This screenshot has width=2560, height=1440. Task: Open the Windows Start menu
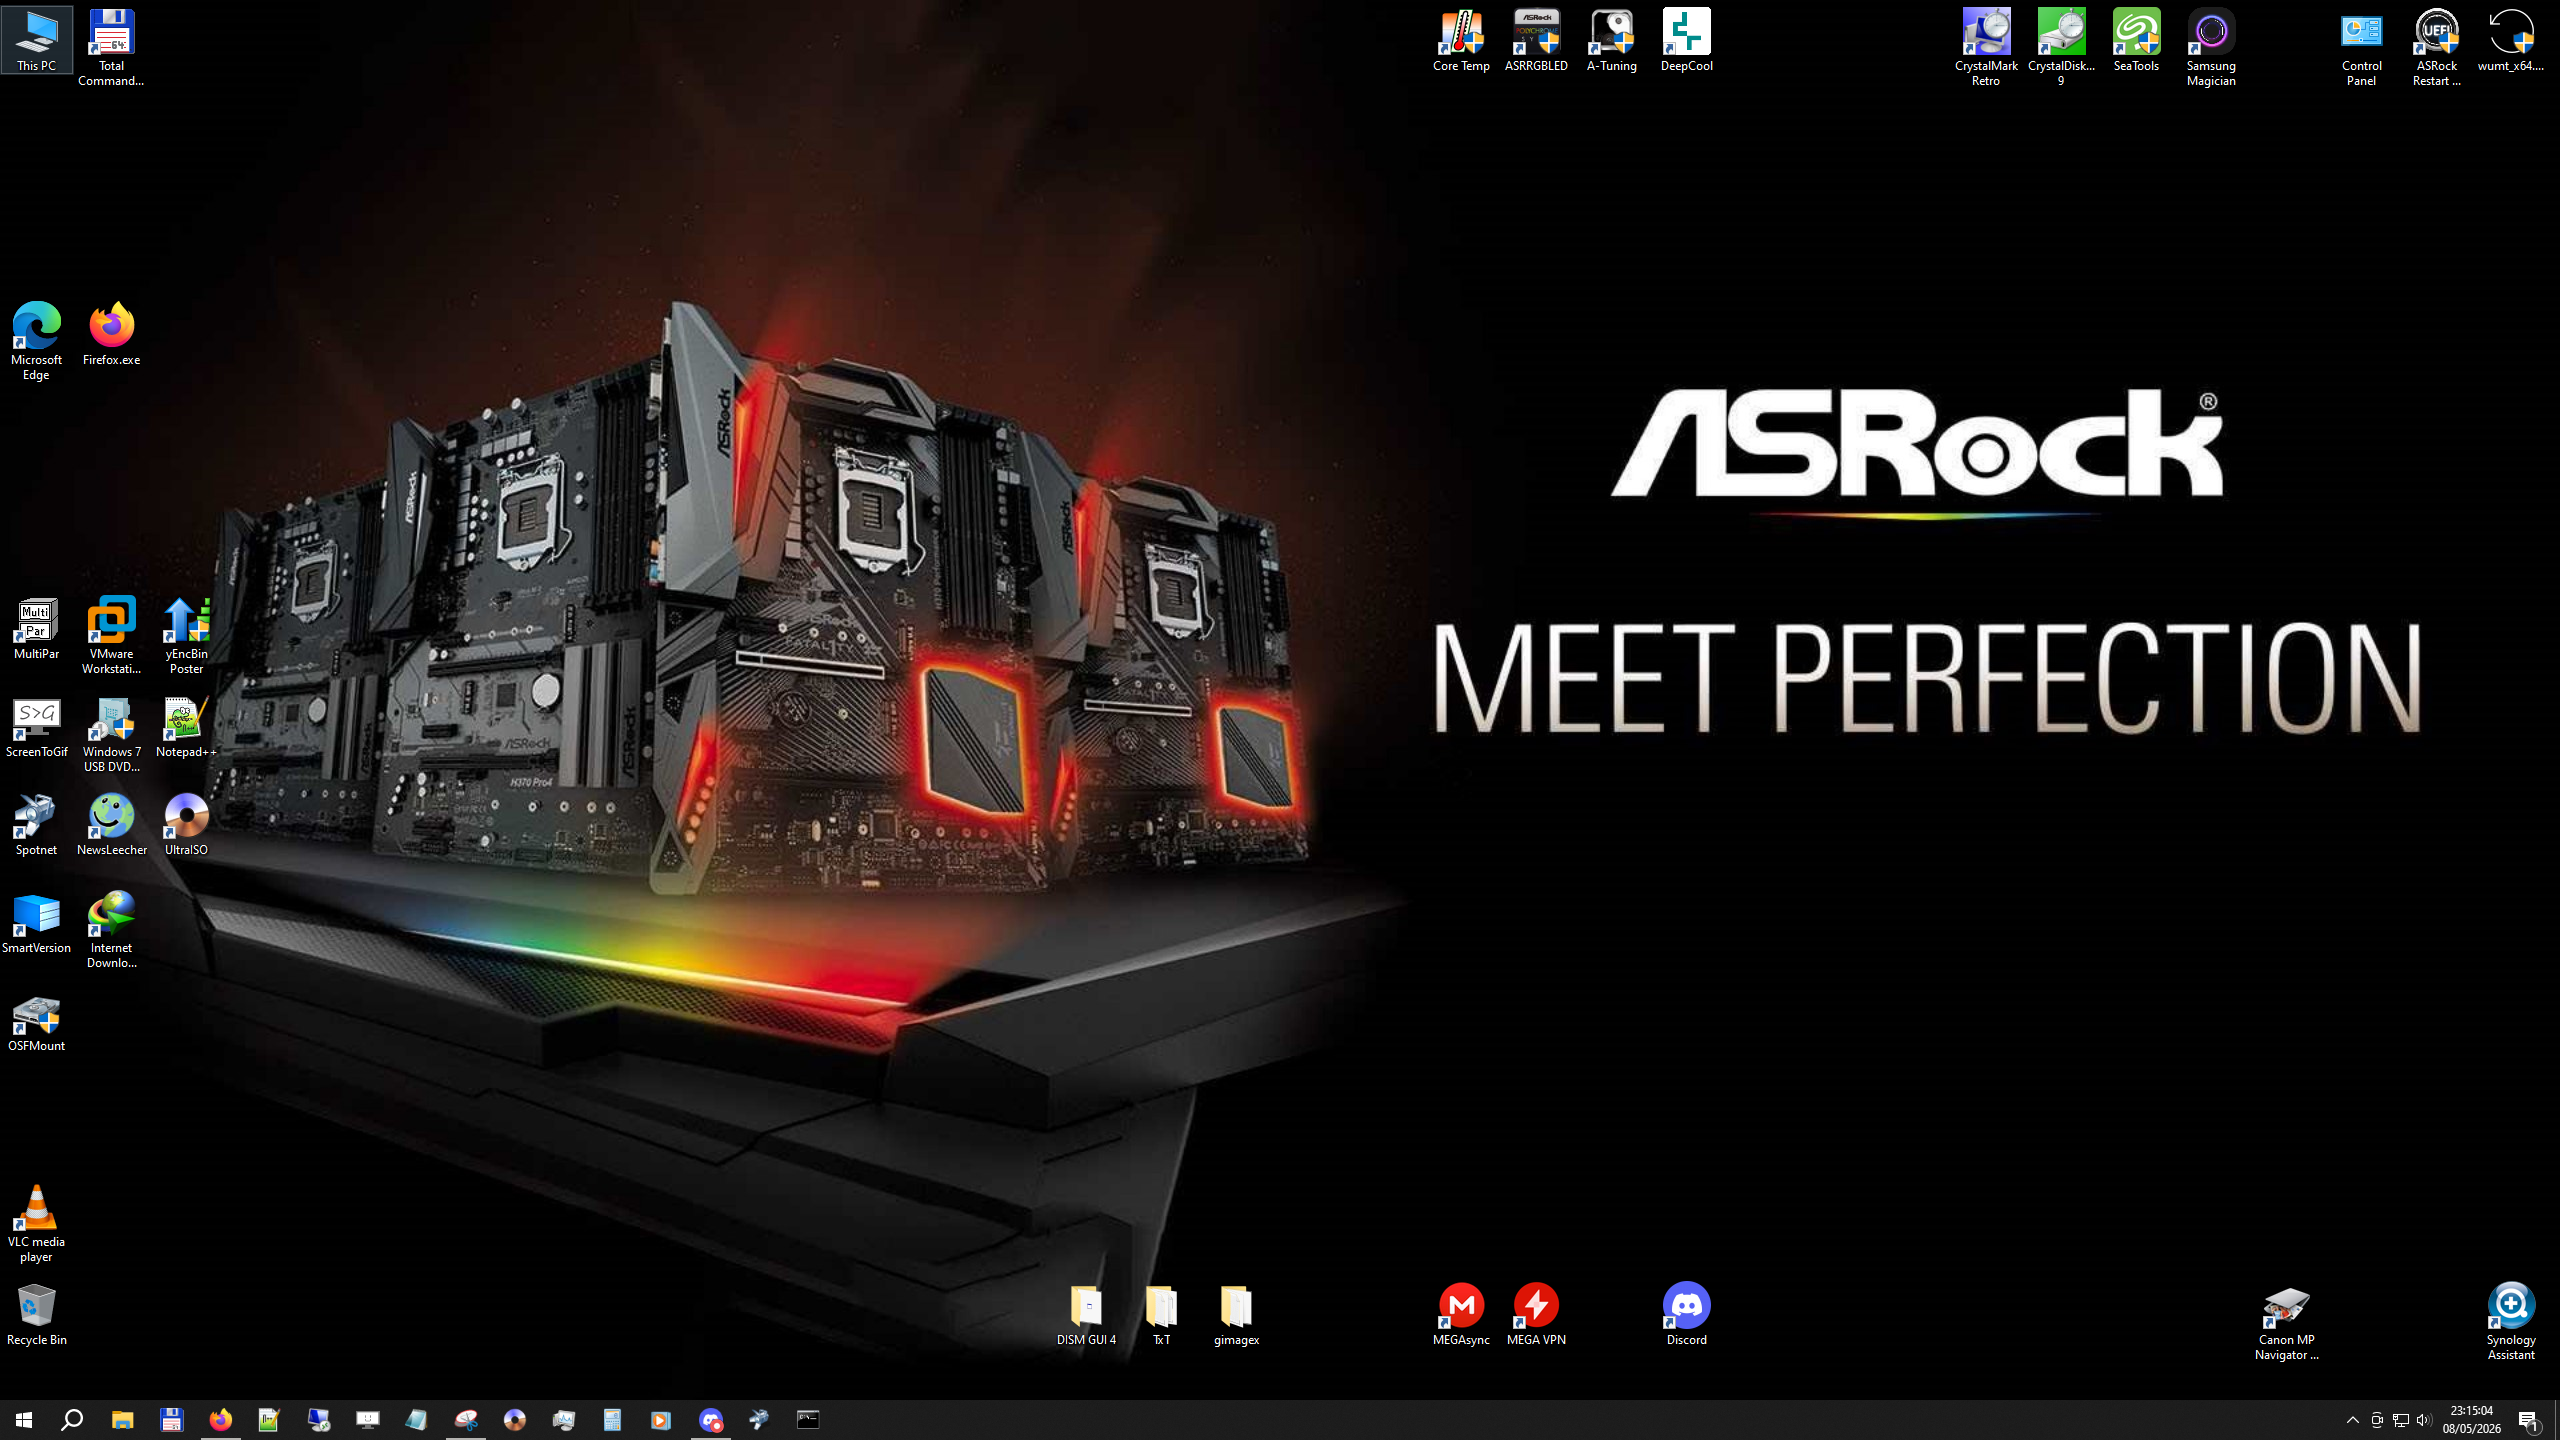[x=24, y=1420]
